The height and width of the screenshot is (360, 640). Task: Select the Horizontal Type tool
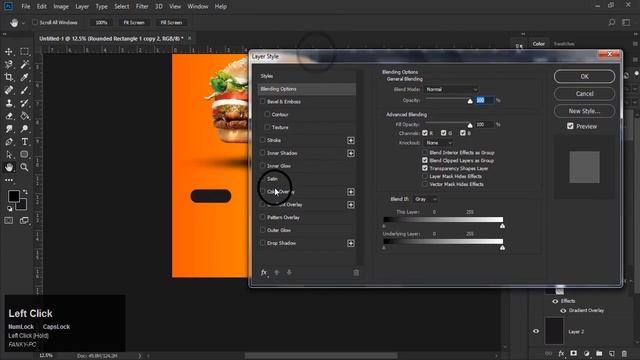tap(24, 142)
